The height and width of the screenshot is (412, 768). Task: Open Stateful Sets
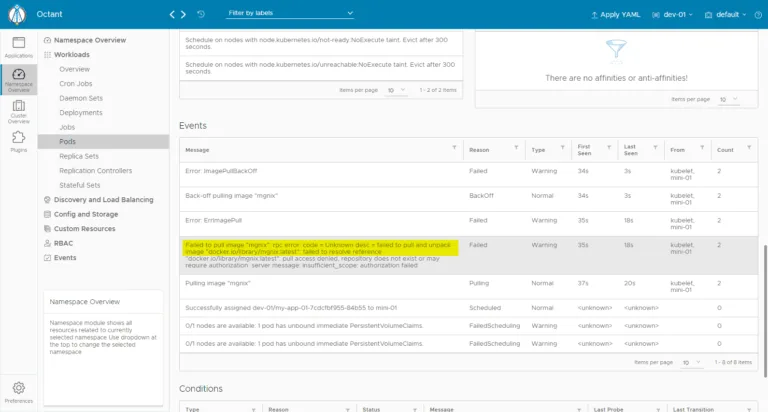79,185
